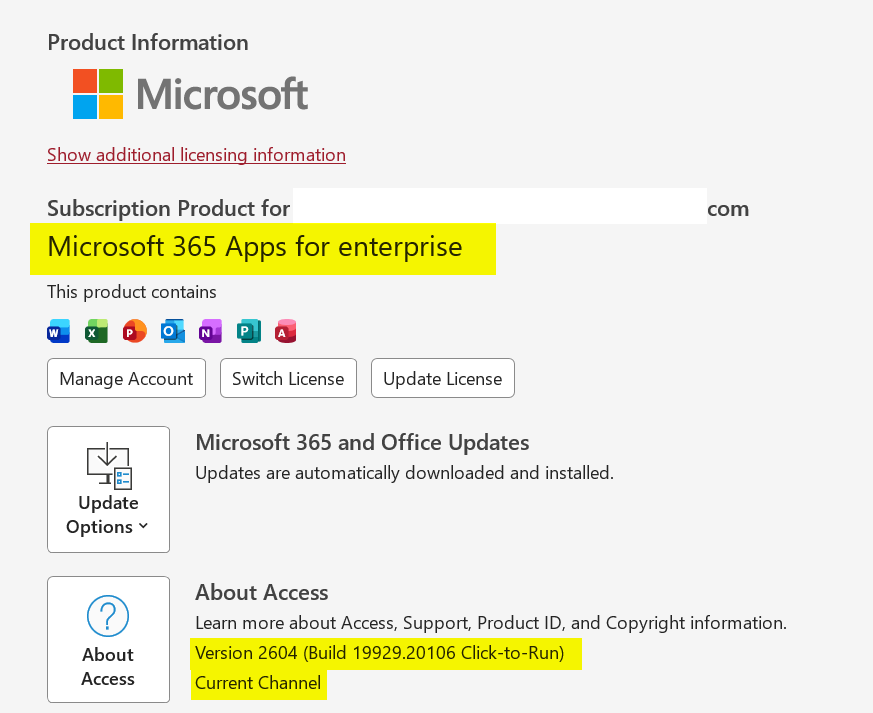Click the Excel app icon
Image resolution: width=873 pixels, height=713 pixels.
(96, 331)
